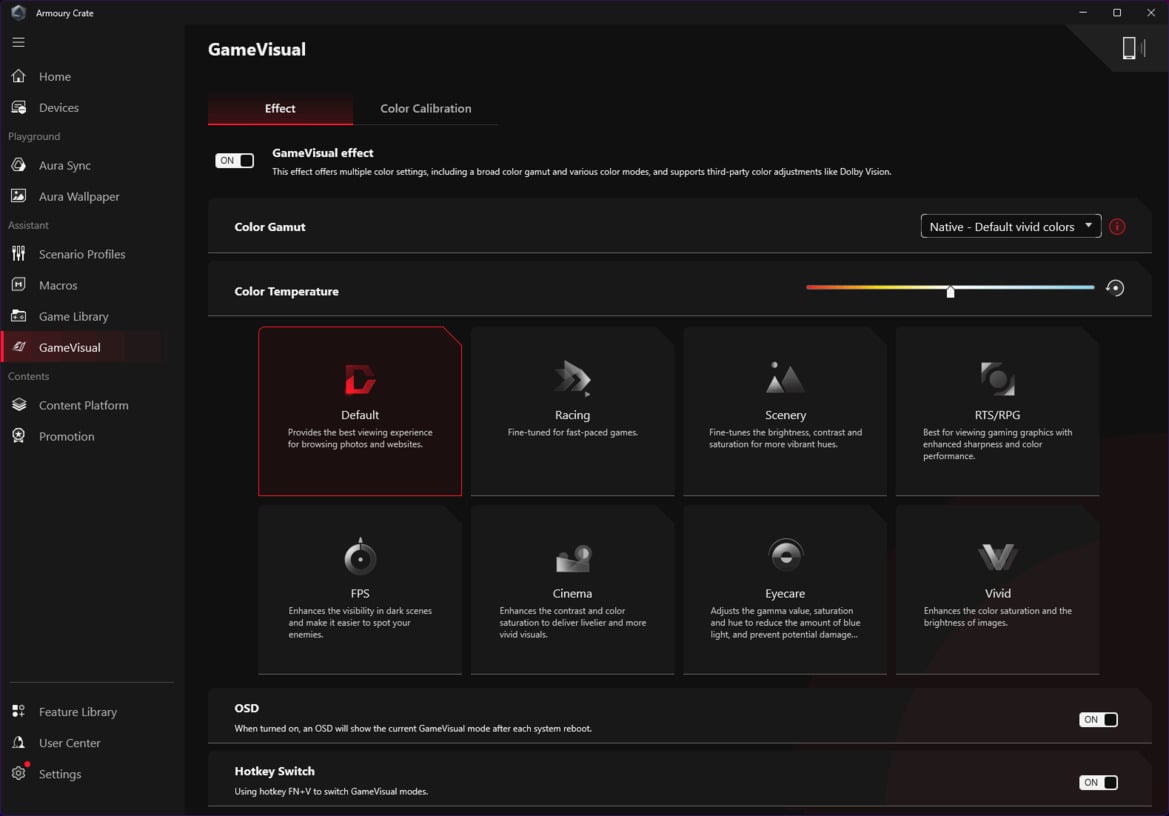Open the Promotion icon
Viewport: 1169px width, 816px height.
(19, 436)
